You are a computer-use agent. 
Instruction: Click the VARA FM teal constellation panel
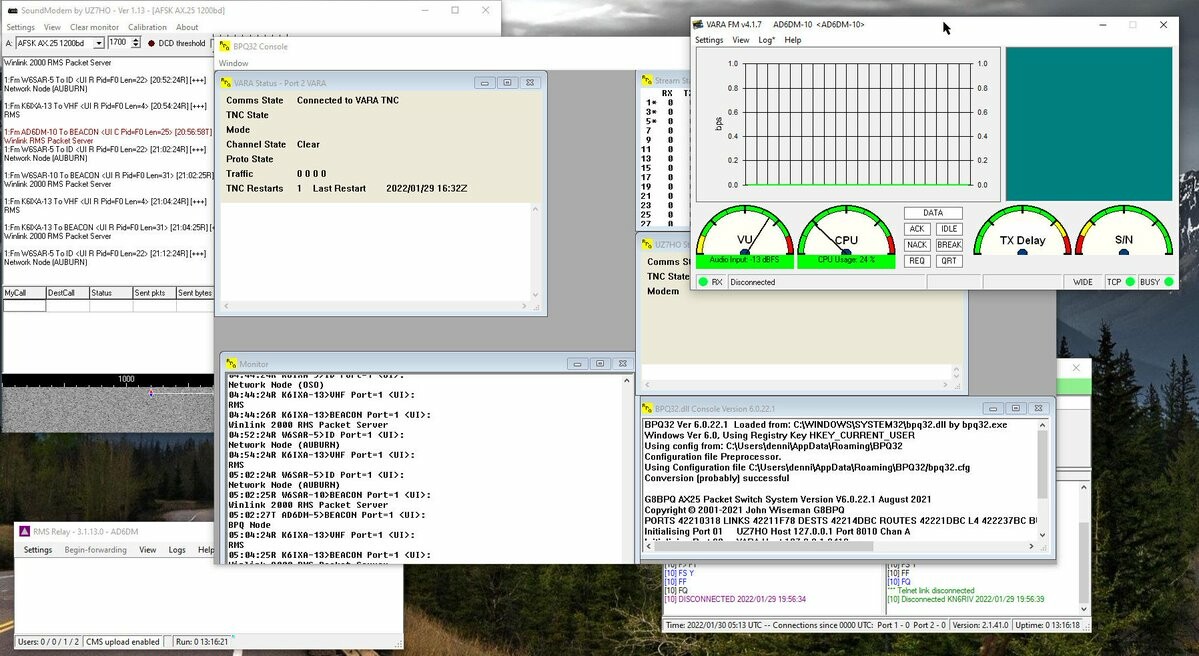click(1089, 124)
